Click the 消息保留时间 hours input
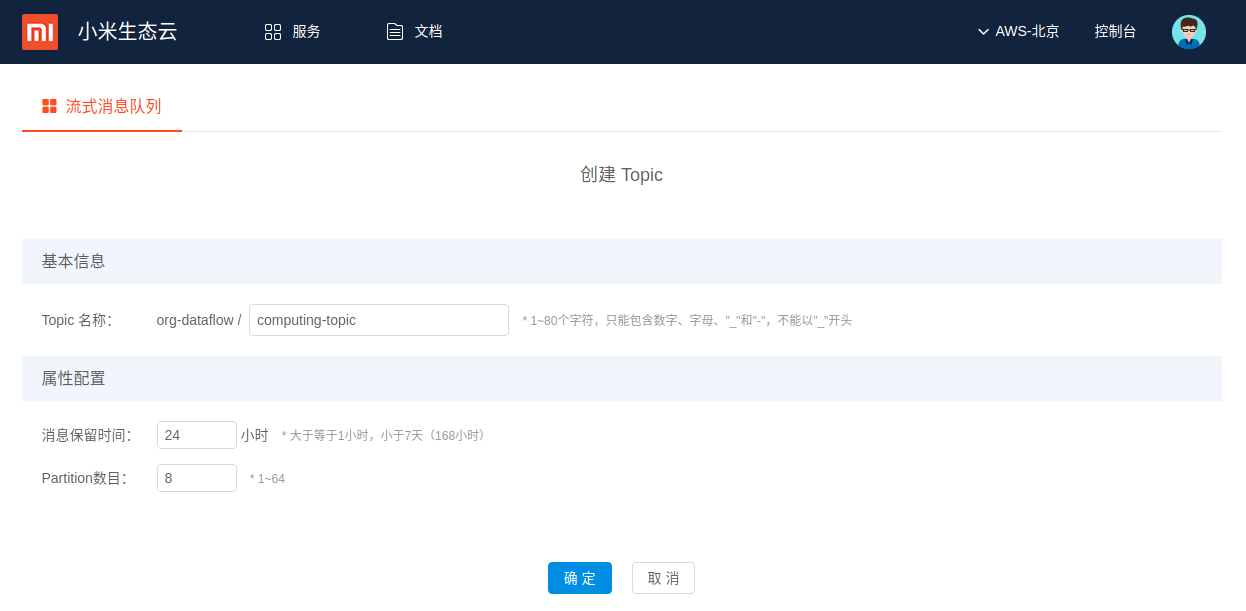Screen dimensions: 1246x611 pos(196,435)
